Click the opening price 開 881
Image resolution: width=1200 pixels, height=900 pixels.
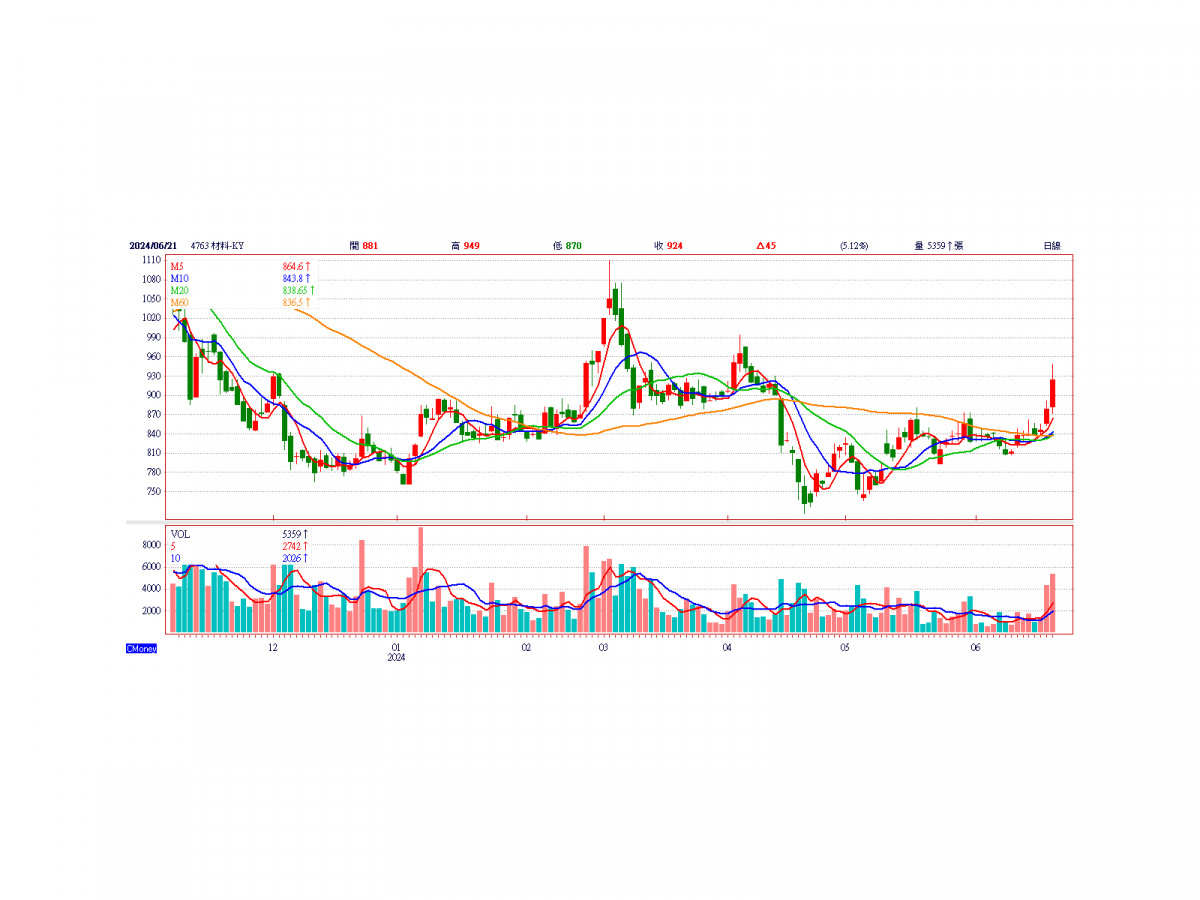tap(364, 245)
